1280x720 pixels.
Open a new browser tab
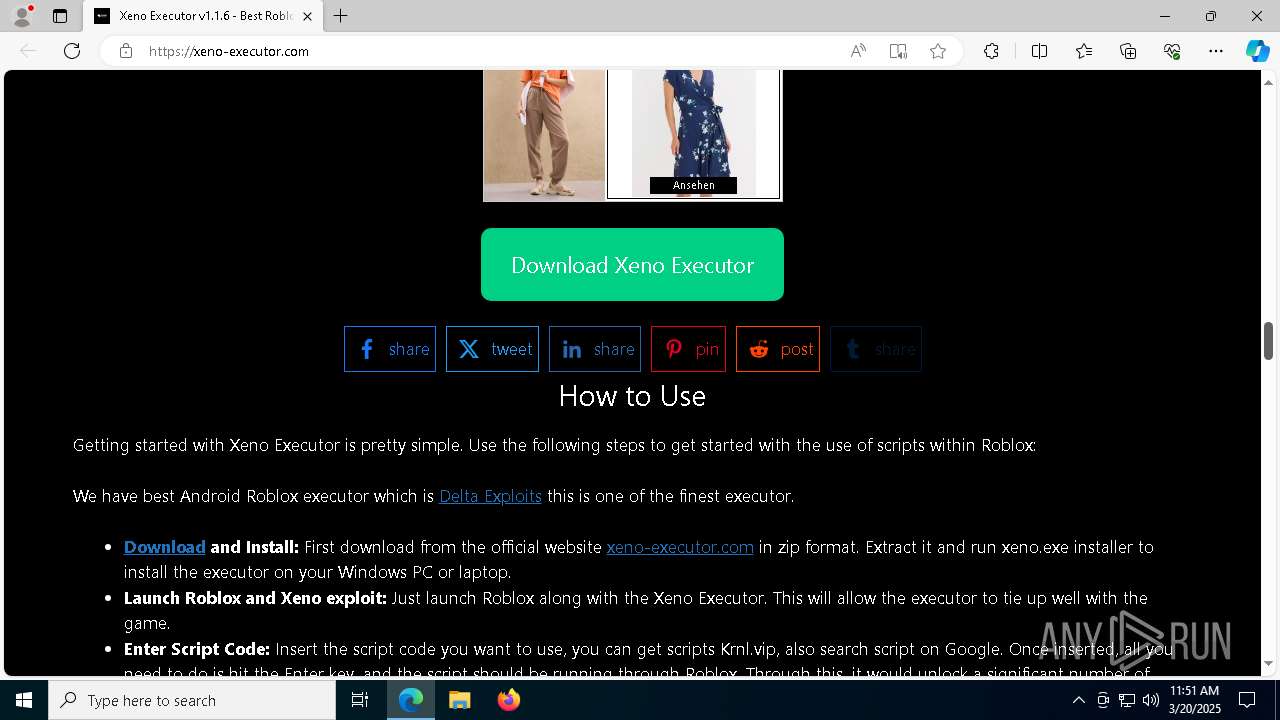coord(341,16)
